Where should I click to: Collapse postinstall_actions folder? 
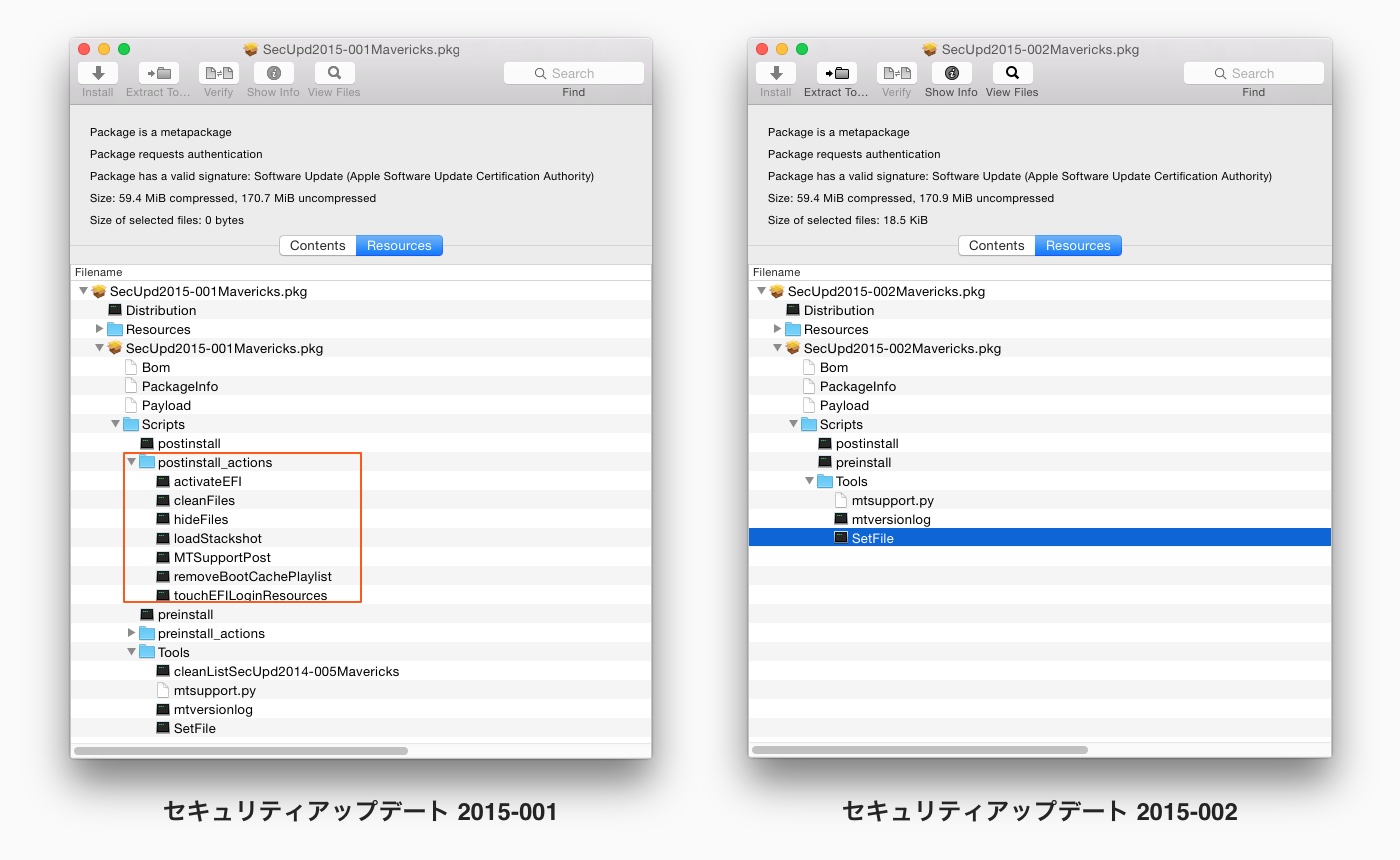point(132,462)
